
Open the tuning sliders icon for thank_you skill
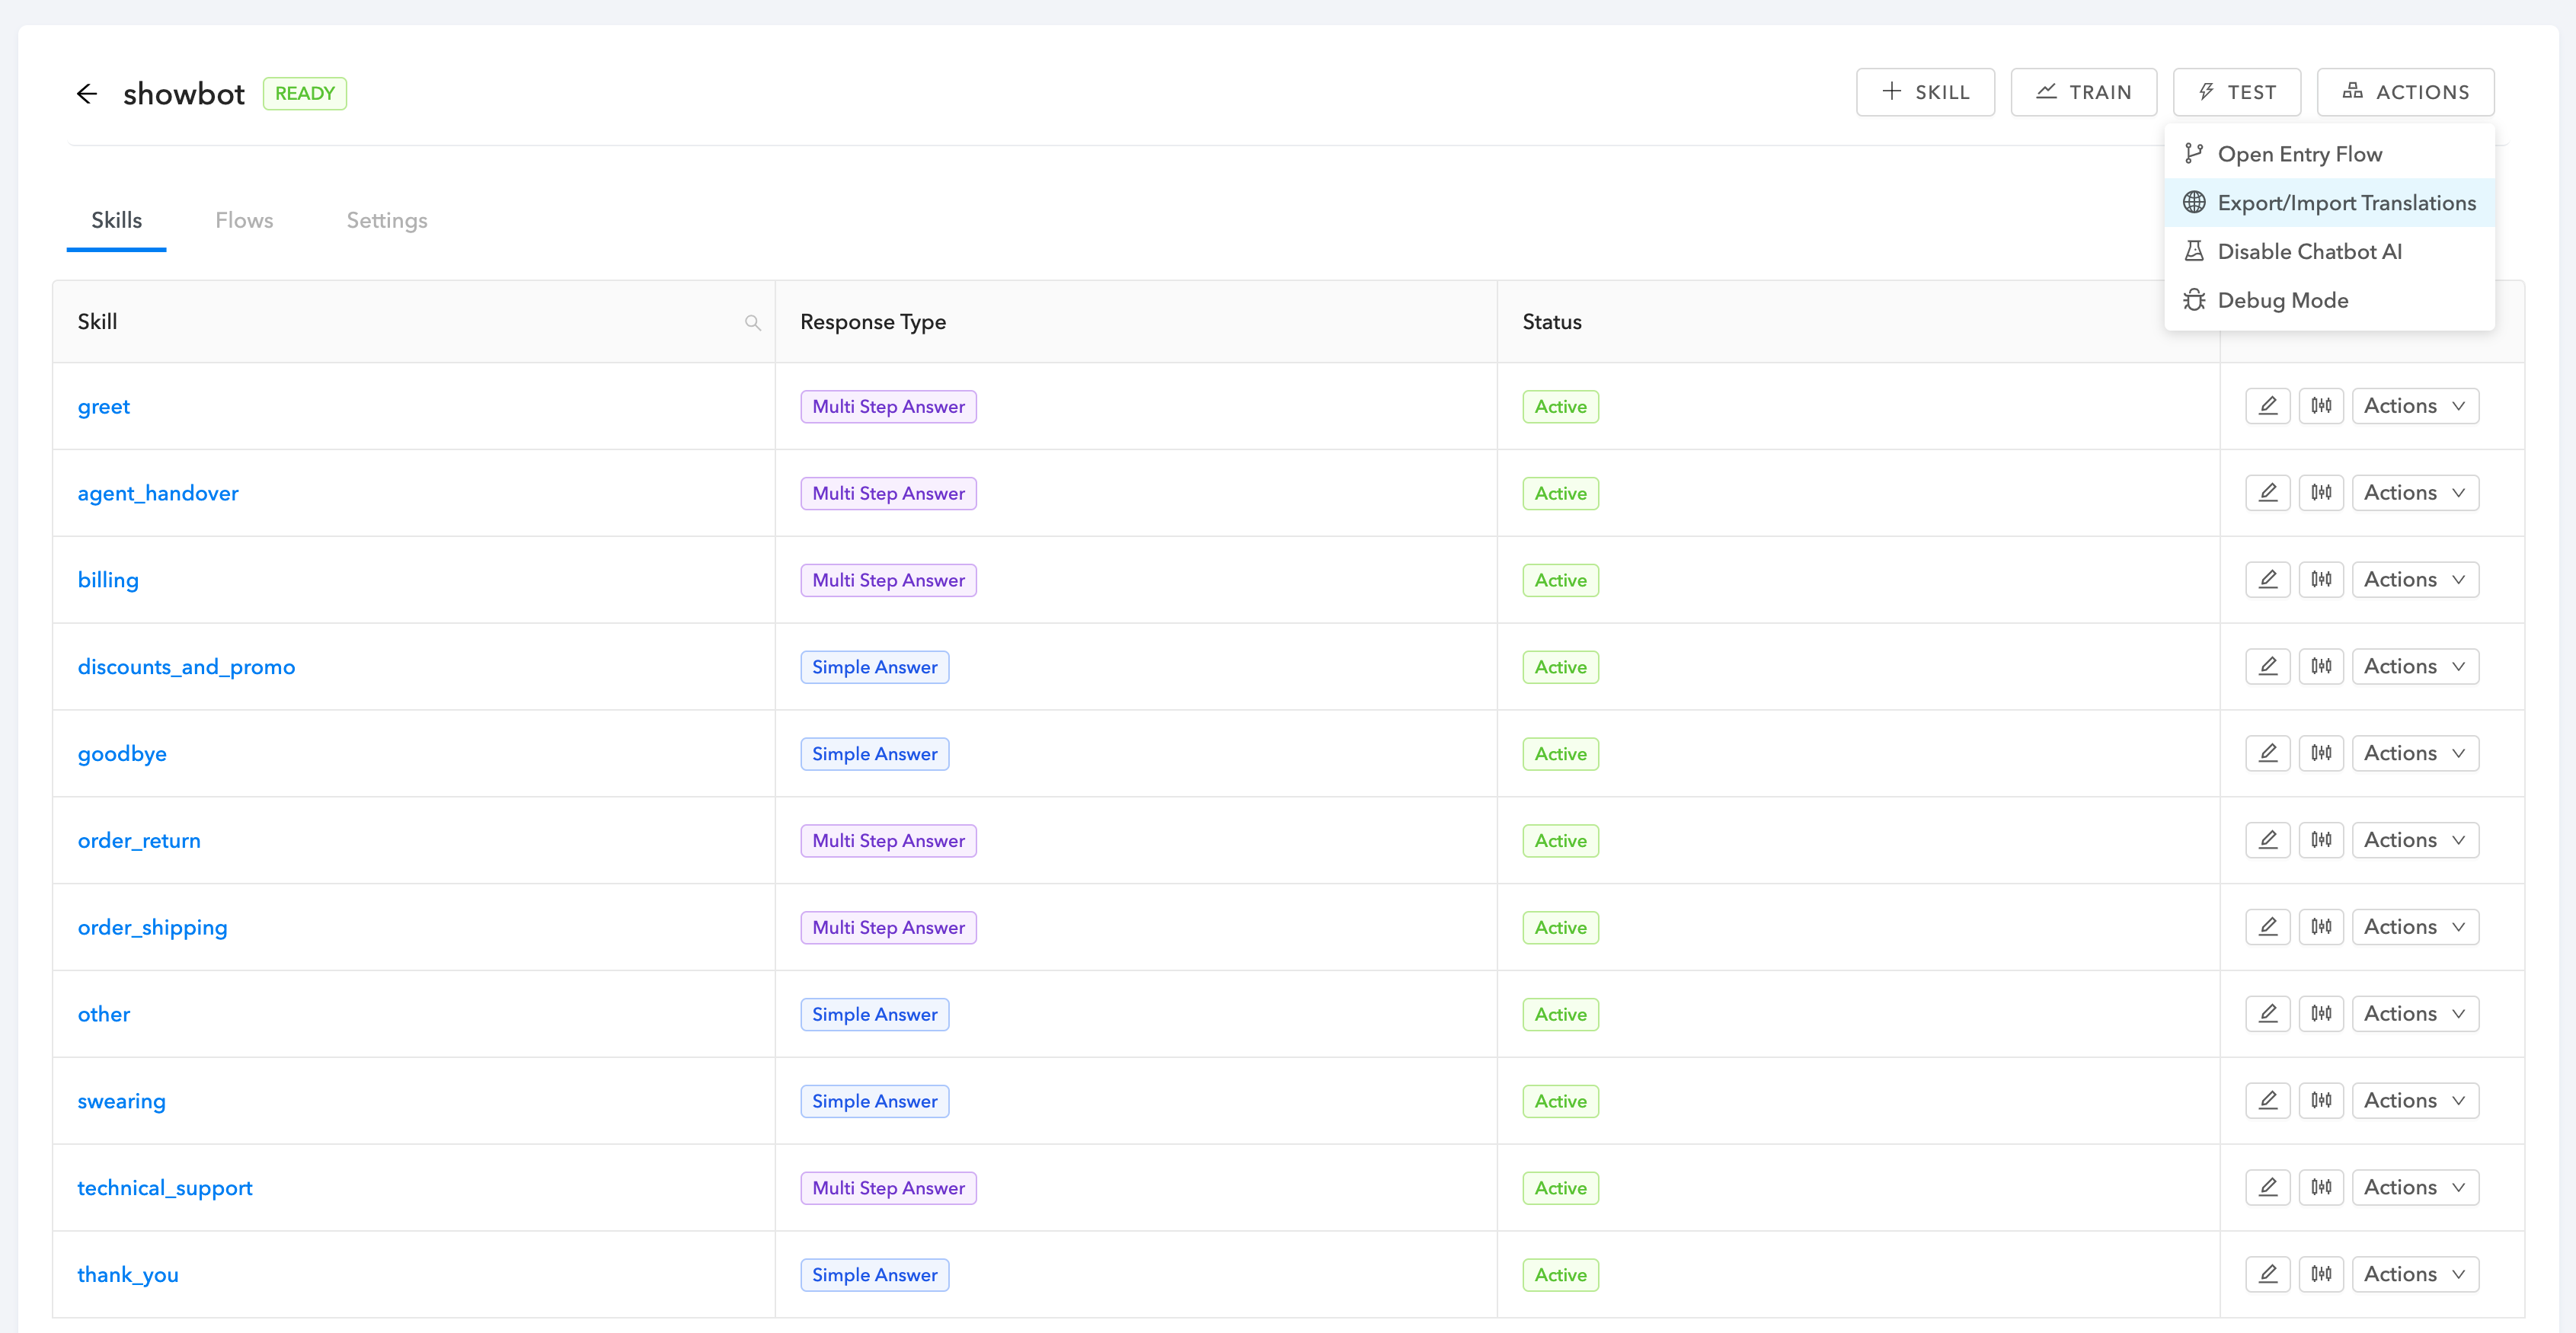[x=2320, y=1274]
